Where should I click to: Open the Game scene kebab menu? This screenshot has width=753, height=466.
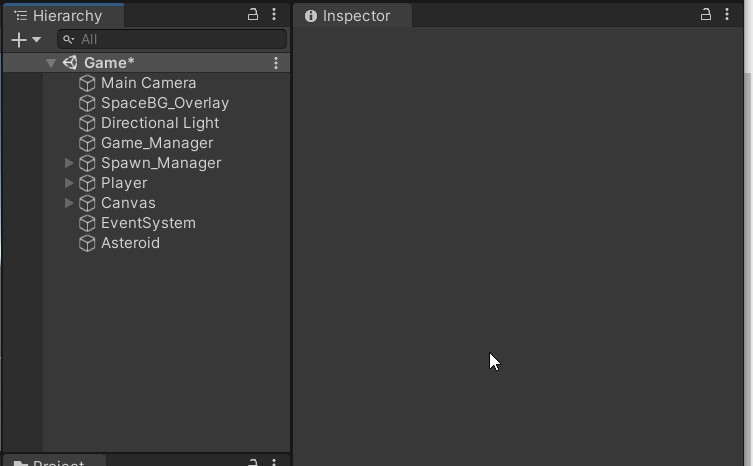276,63
